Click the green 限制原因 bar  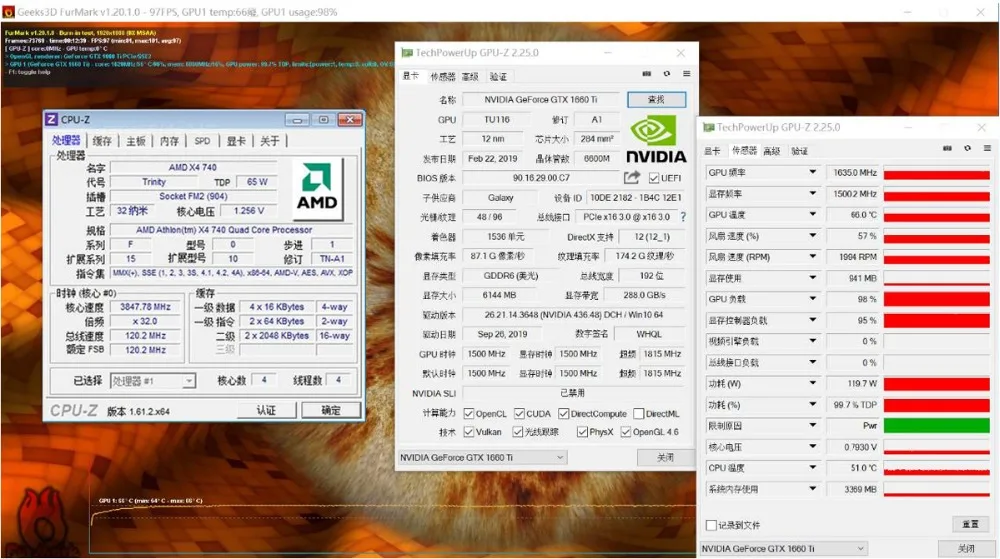pyautogui.click(x=936, y=426)
